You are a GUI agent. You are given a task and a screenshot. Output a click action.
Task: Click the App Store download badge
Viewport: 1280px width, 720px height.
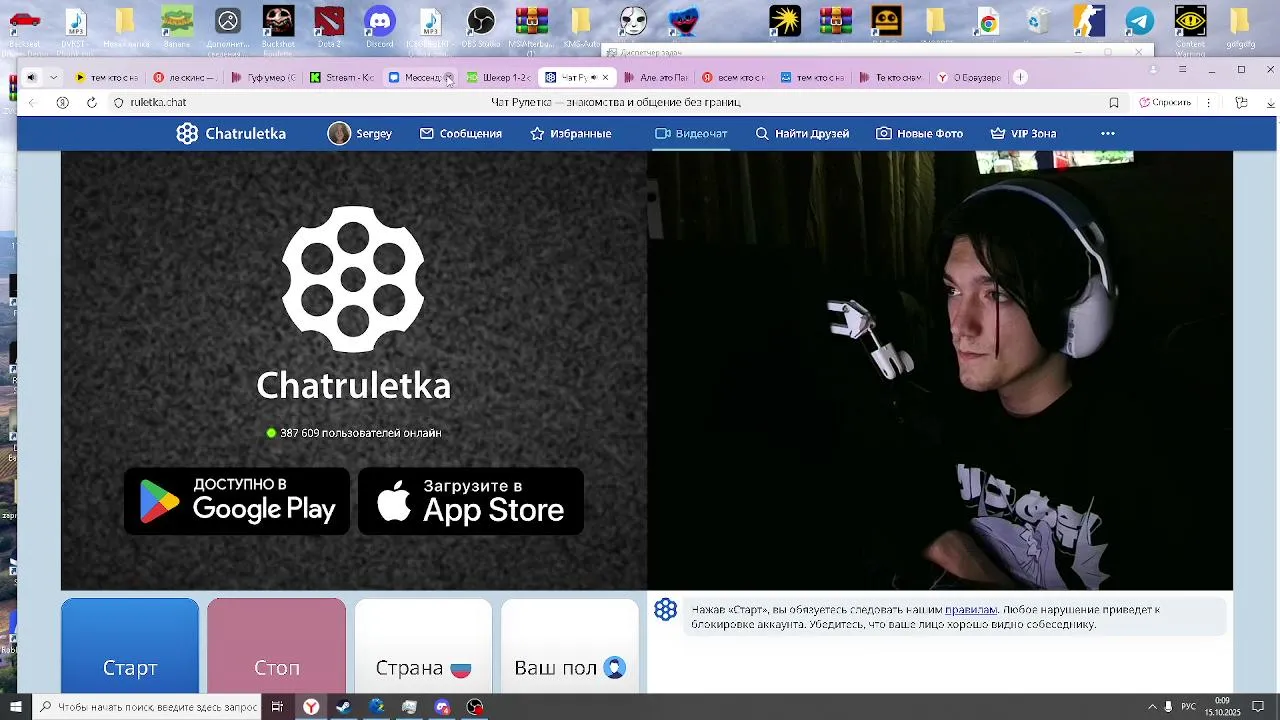(471, 501)
